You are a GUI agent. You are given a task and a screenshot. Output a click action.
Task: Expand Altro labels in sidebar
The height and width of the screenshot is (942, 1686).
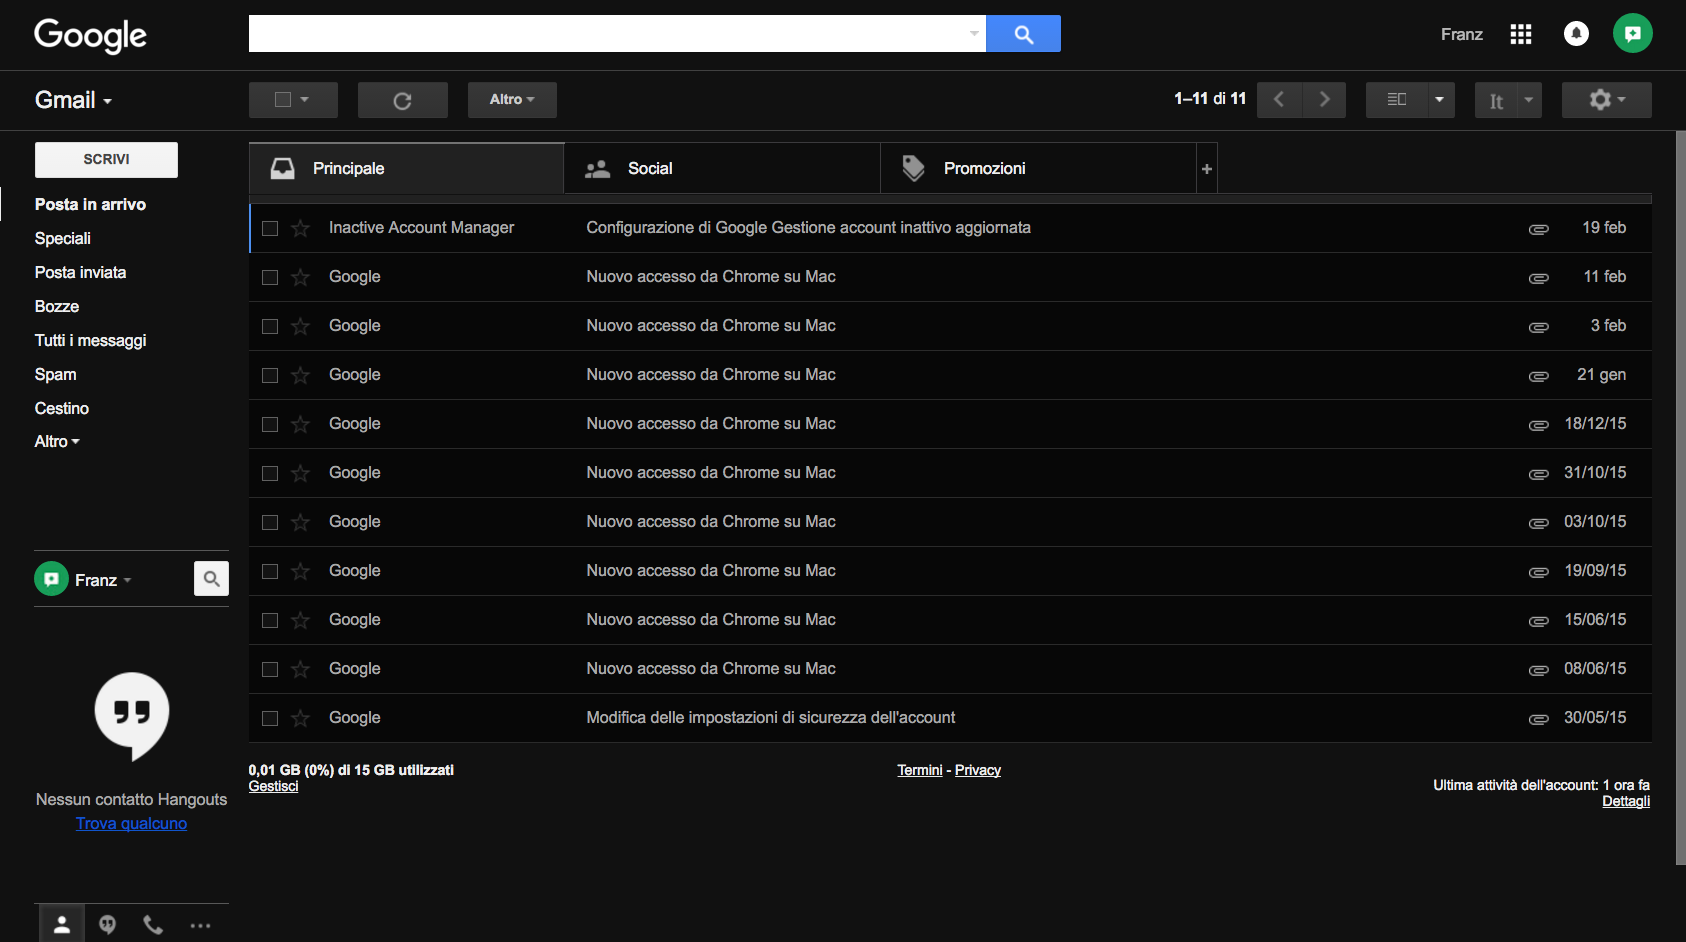pos(57,441)
